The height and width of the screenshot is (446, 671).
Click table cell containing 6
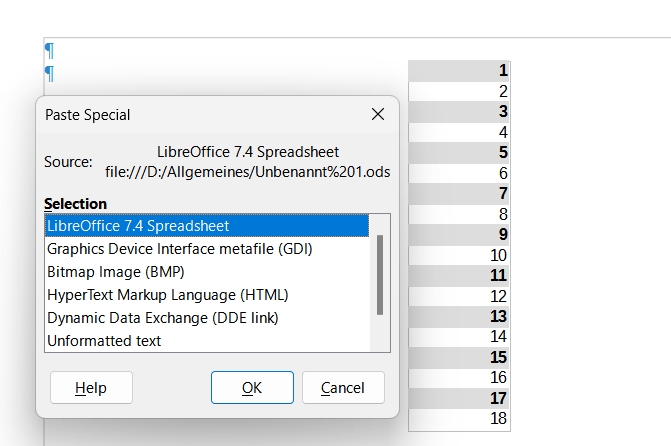point(459,173)
